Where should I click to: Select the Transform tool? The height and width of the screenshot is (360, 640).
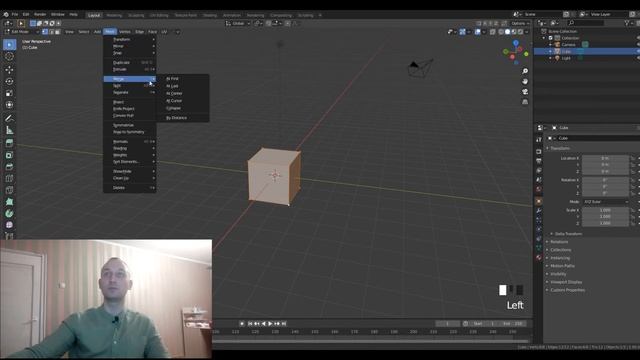[x=9, y=105]
